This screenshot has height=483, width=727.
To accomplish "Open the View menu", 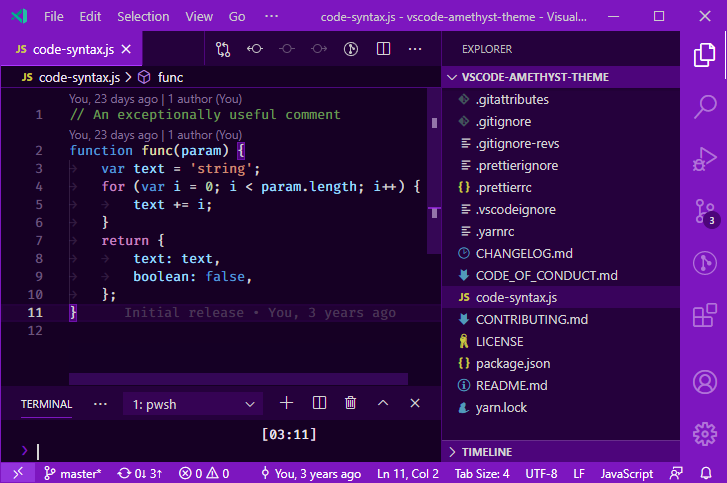I will tap(199, 17).
